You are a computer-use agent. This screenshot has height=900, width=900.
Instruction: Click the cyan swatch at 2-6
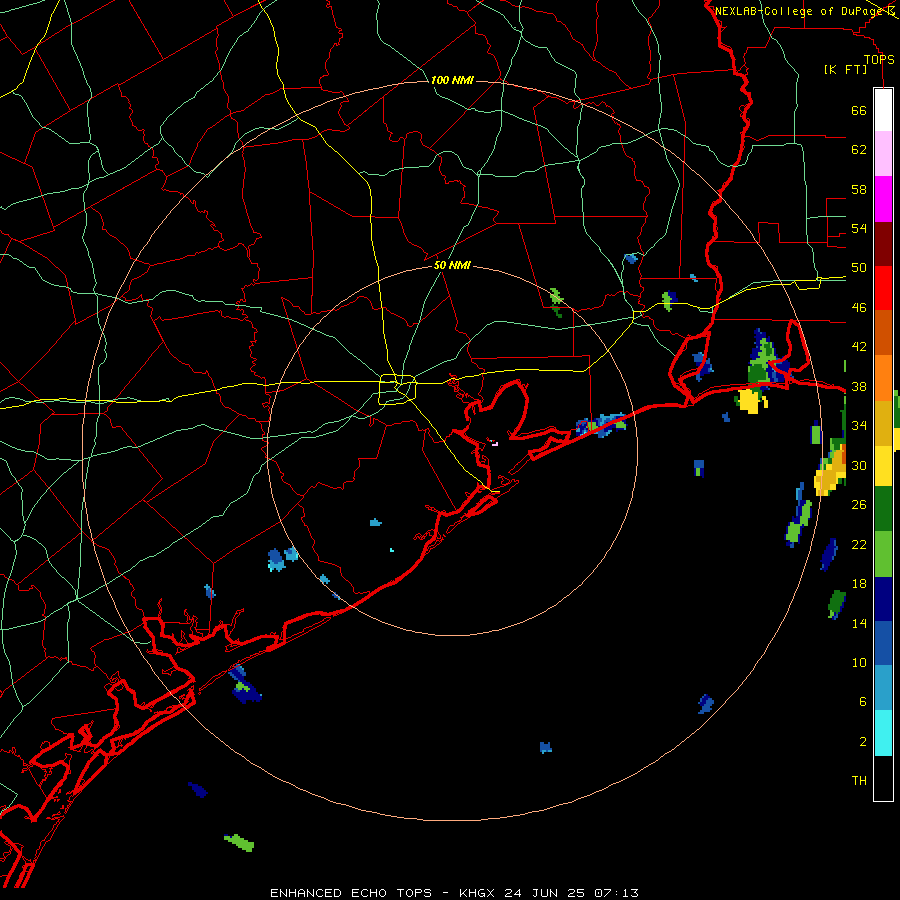pyautogui.click(x=883, y=733)
